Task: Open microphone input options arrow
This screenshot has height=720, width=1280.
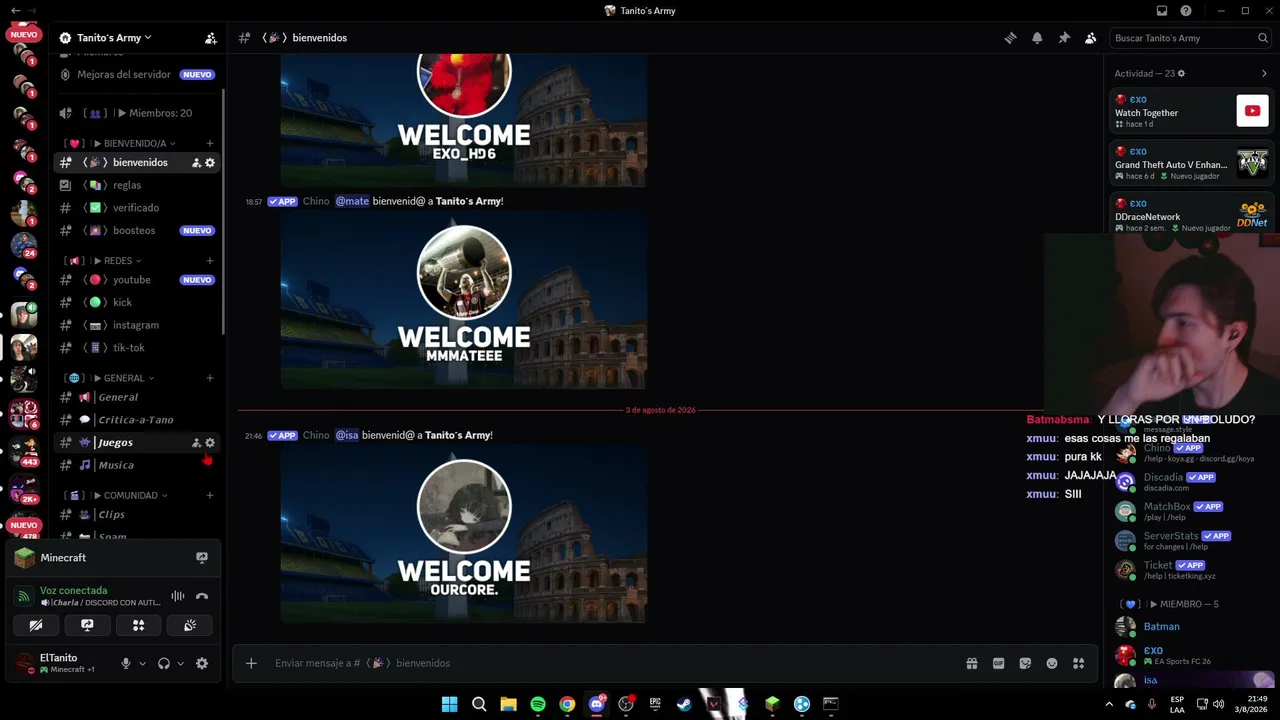Action: click(x=142, y=663)
